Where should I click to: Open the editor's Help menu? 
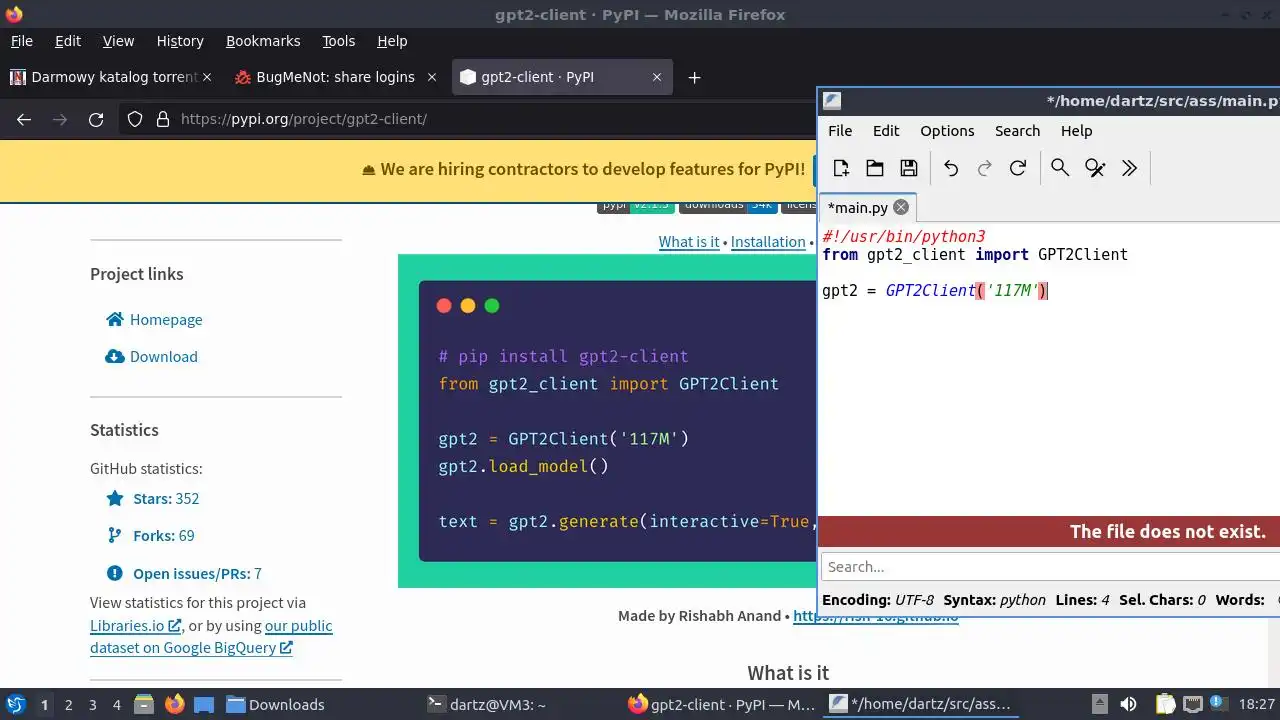1076,131
